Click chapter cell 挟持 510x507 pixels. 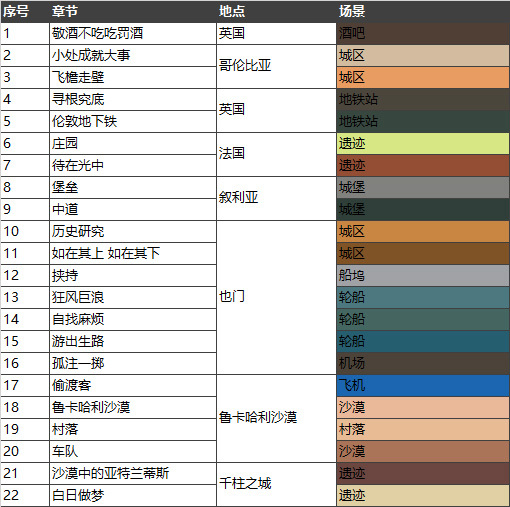[x=133, y=275]
